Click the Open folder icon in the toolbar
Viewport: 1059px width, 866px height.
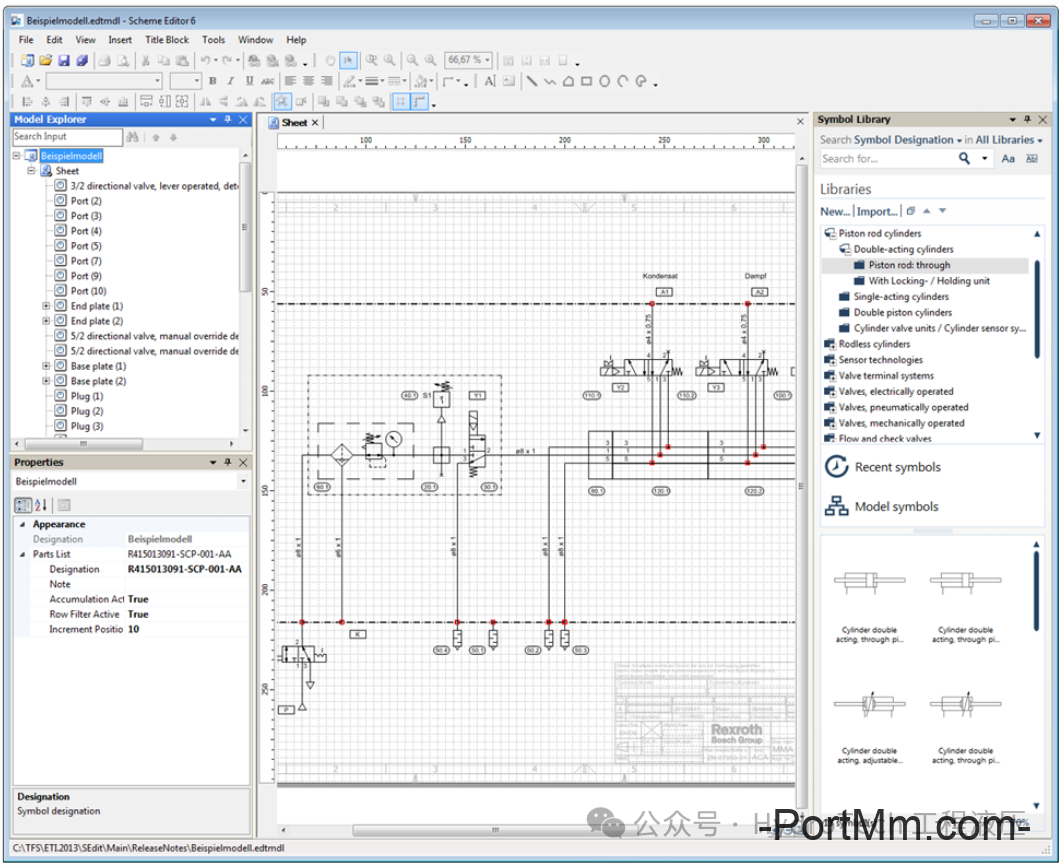[45, 61]
